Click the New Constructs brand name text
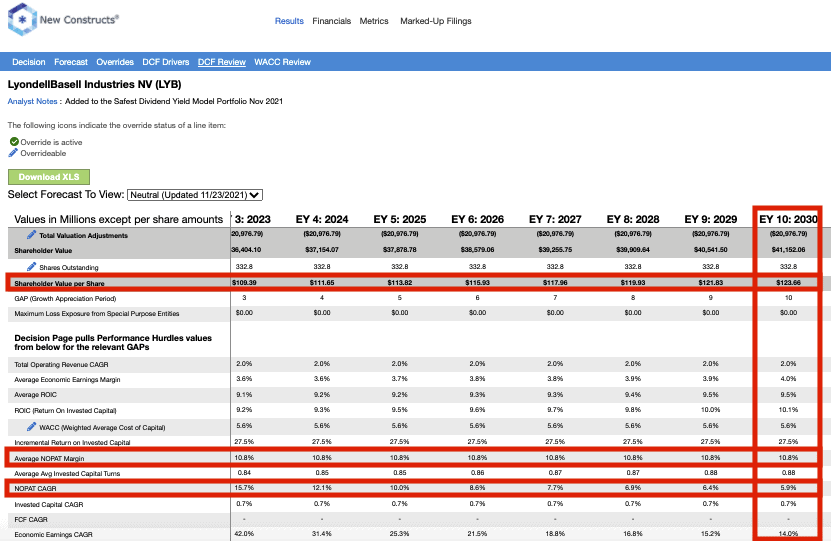Screen dimensions: 831x541 [x=79, y=20]
